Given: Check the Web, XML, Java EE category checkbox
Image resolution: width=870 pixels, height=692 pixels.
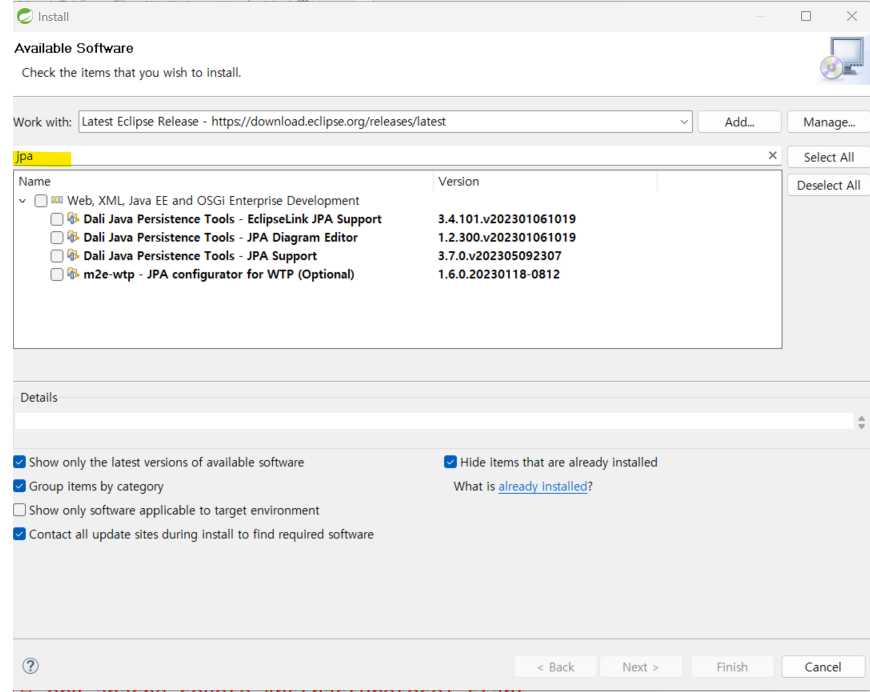Looking at the screenshot, I should pyautogui.click(x=41, y=200).
